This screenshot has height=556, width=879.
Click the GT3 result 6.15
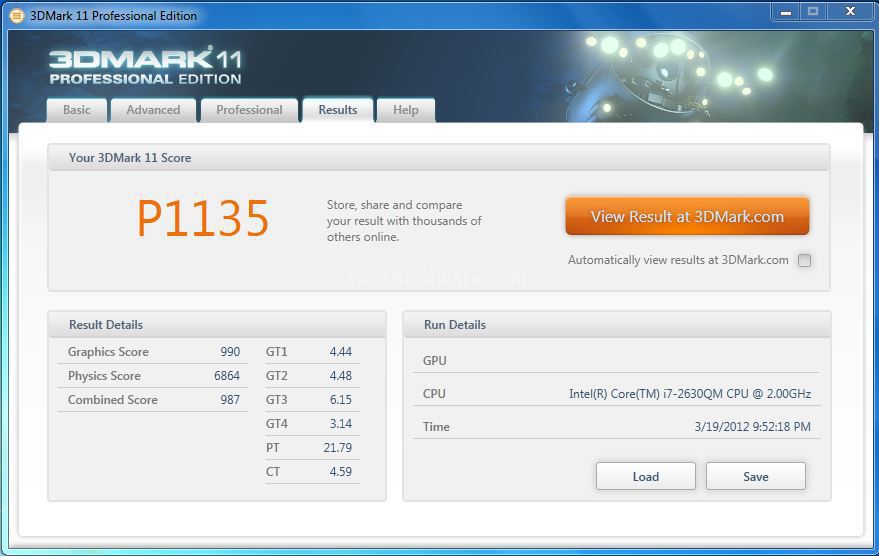(341, 400)
